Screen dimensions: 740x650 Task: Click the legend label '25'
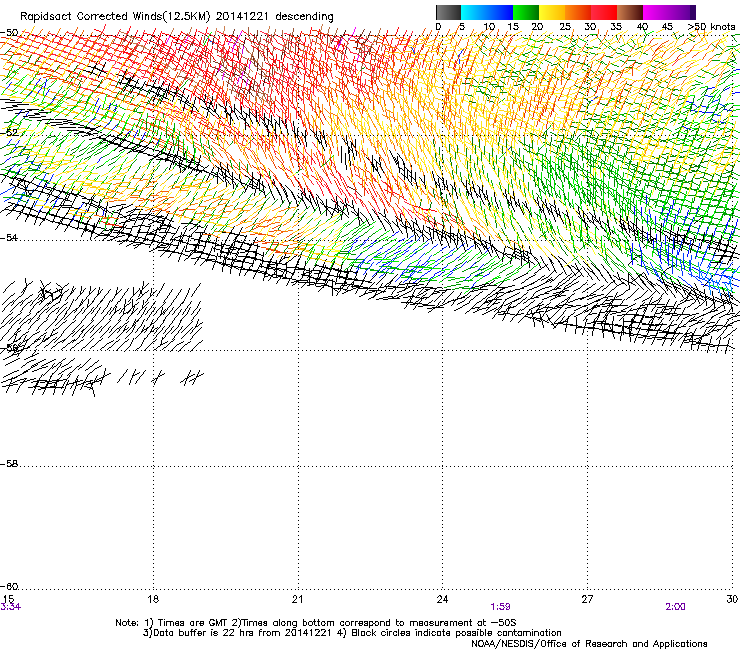tap(565, 27)
